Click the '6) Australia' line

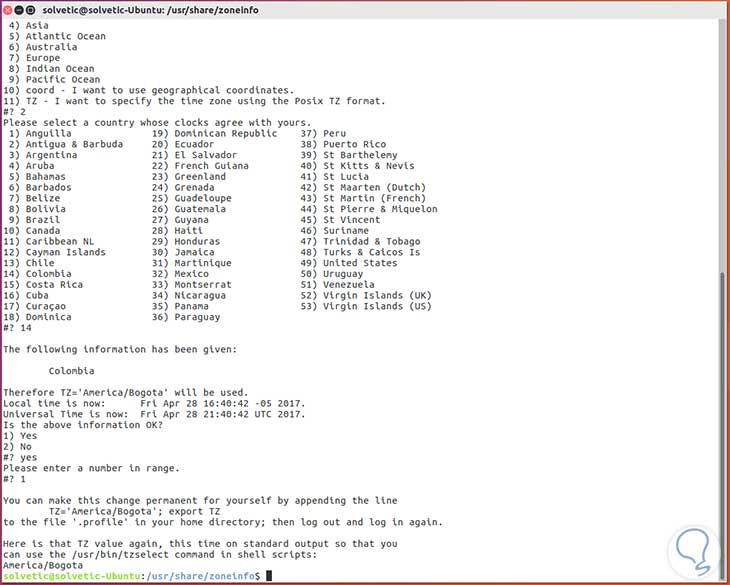click(43, 47)
